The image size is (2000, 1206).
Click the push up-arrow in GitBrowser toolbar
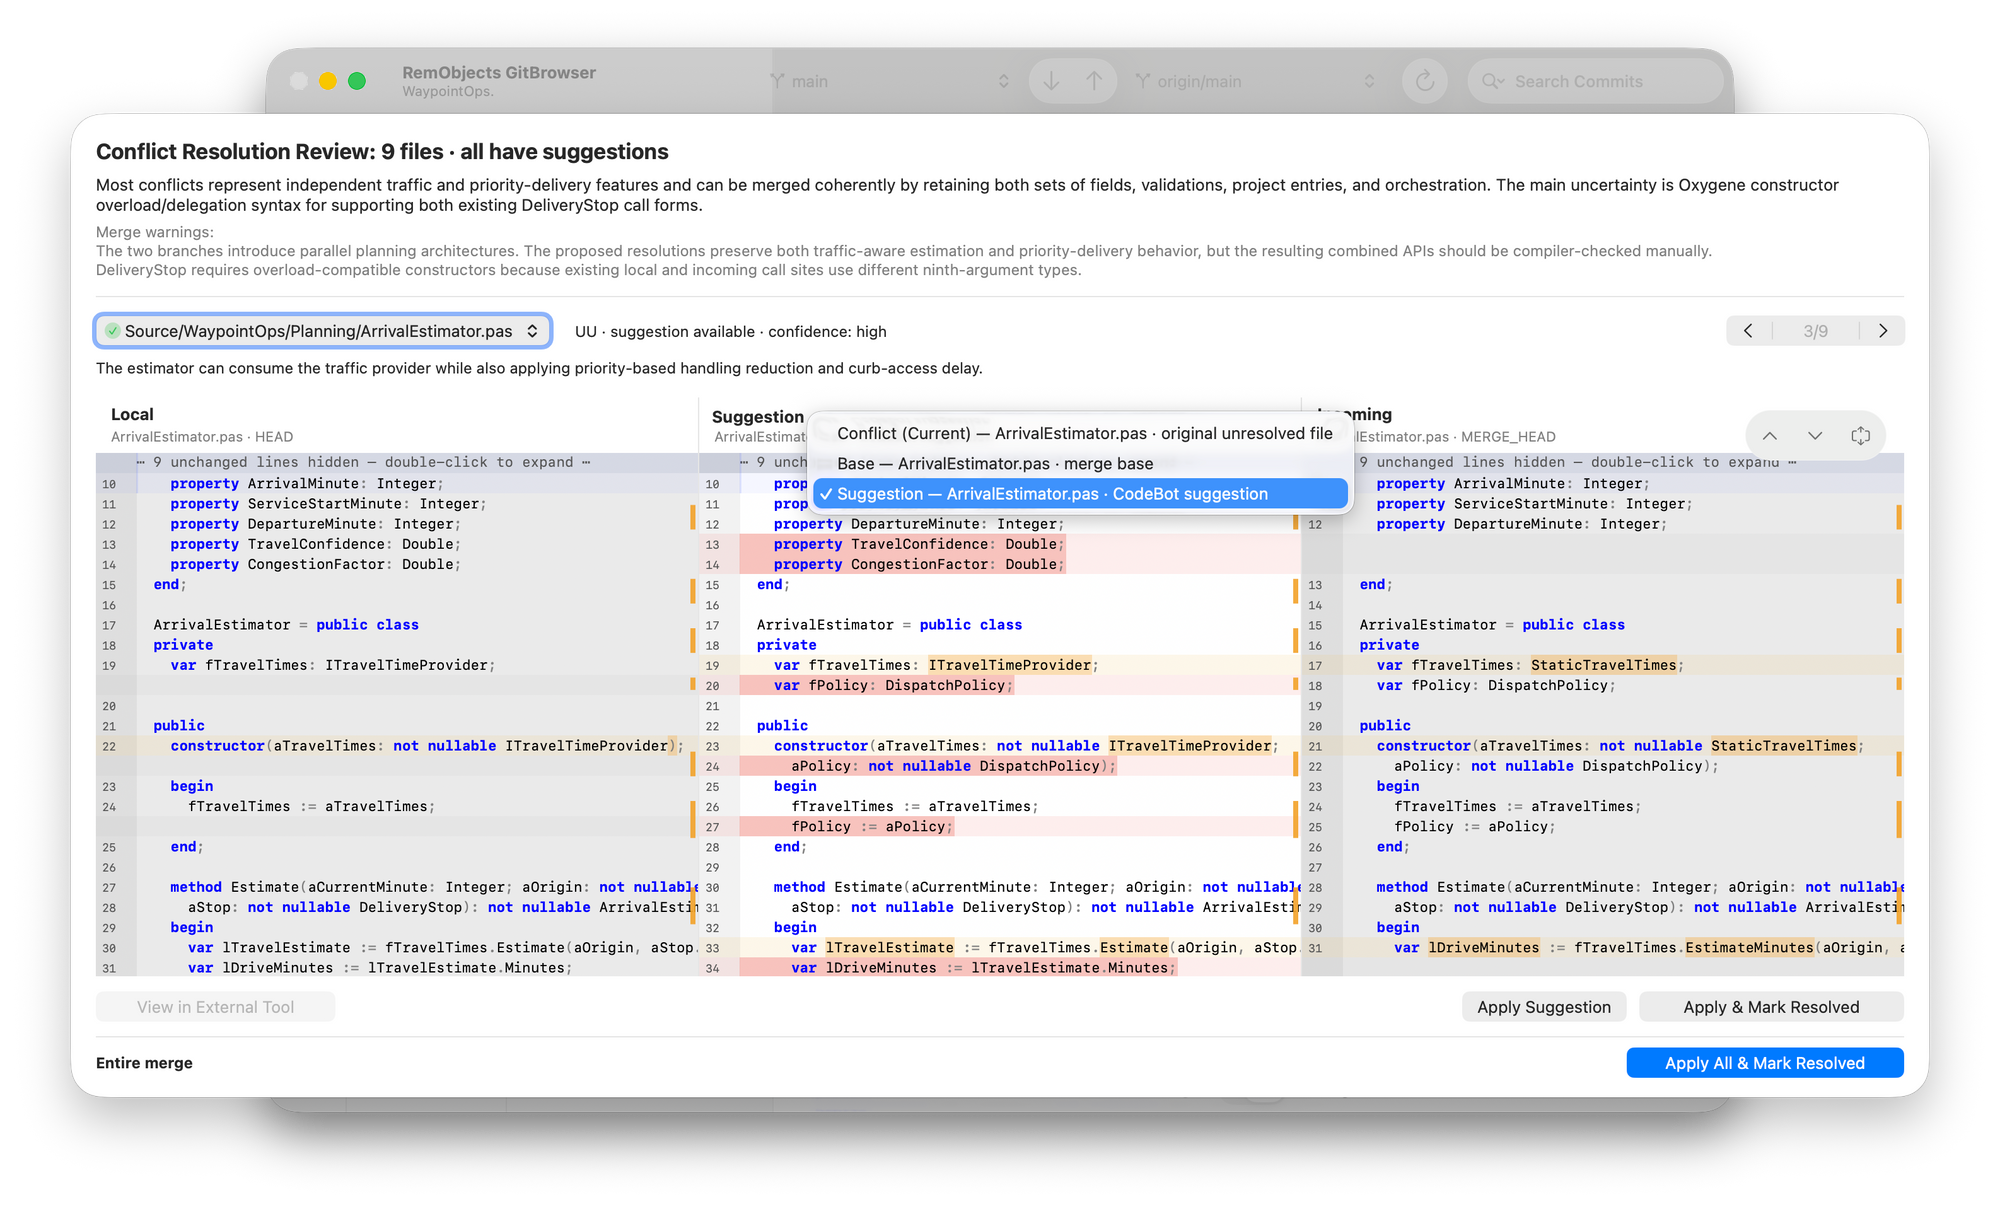(x=1094, y=81)
